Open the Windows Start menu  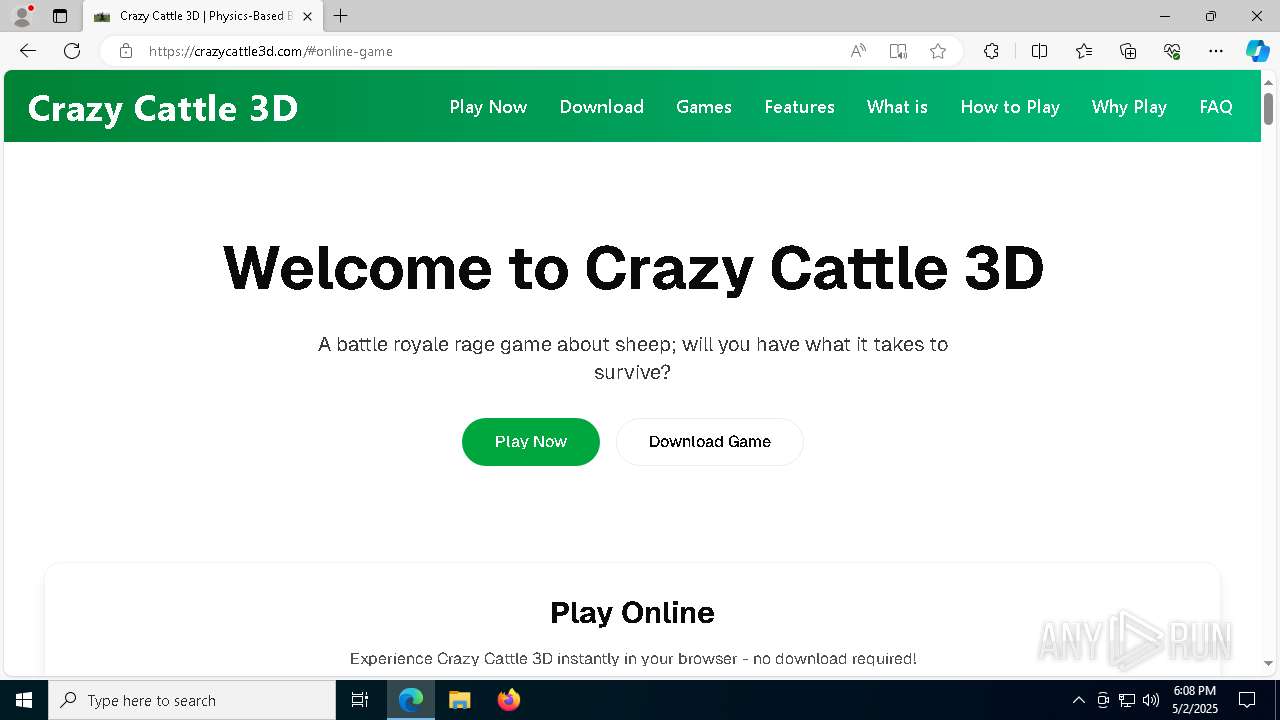[x=24, y=700]
